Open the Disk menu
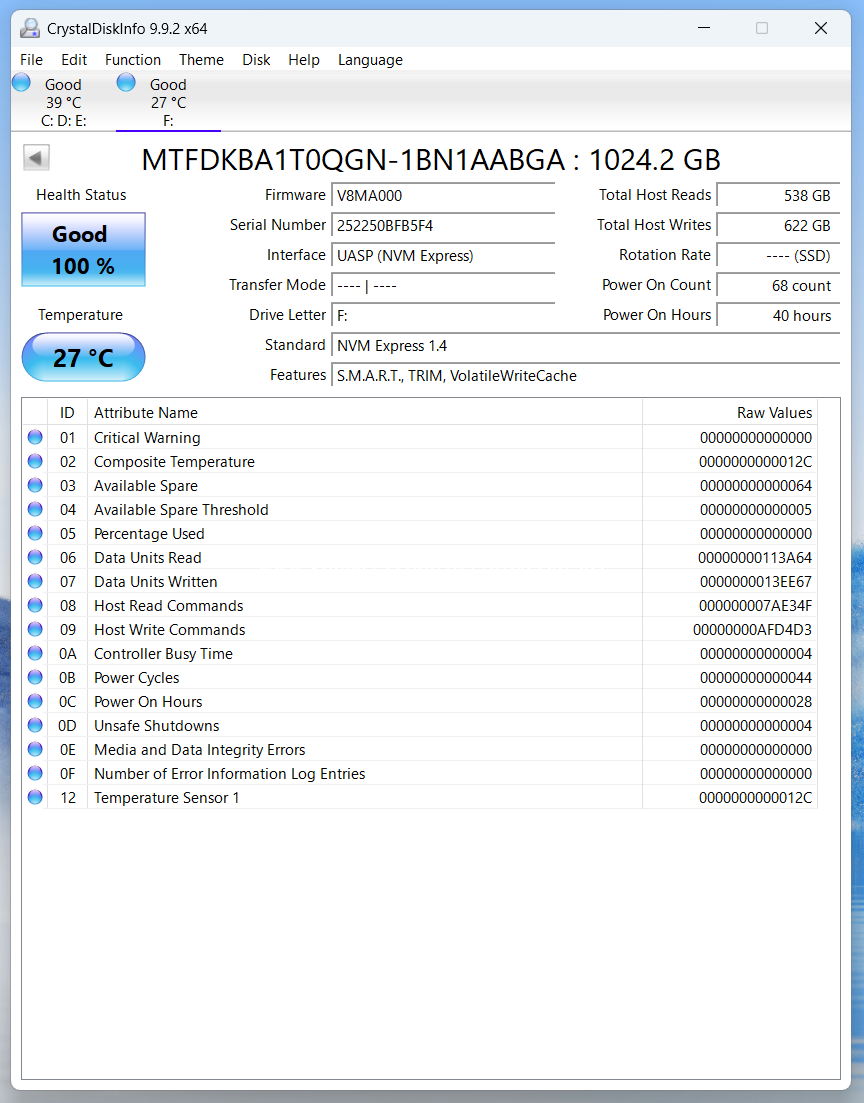This screenshot has height=1103, width=864. coord(256,60)
